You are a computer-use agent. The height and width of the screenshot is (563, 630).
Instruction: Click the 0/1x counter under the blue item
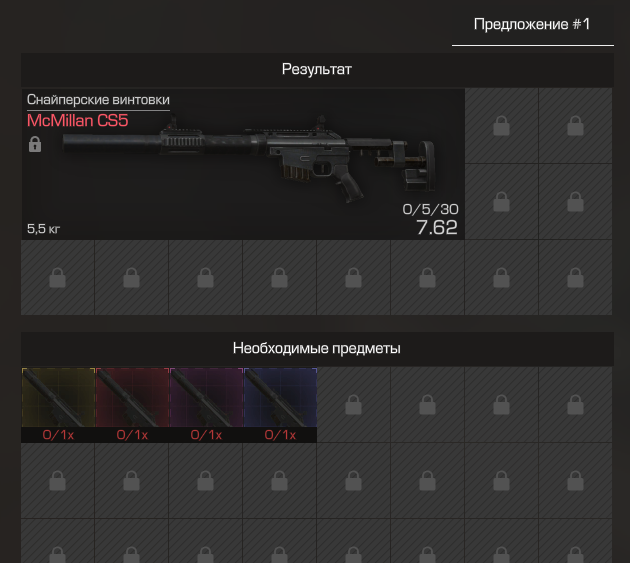point(280,435)
